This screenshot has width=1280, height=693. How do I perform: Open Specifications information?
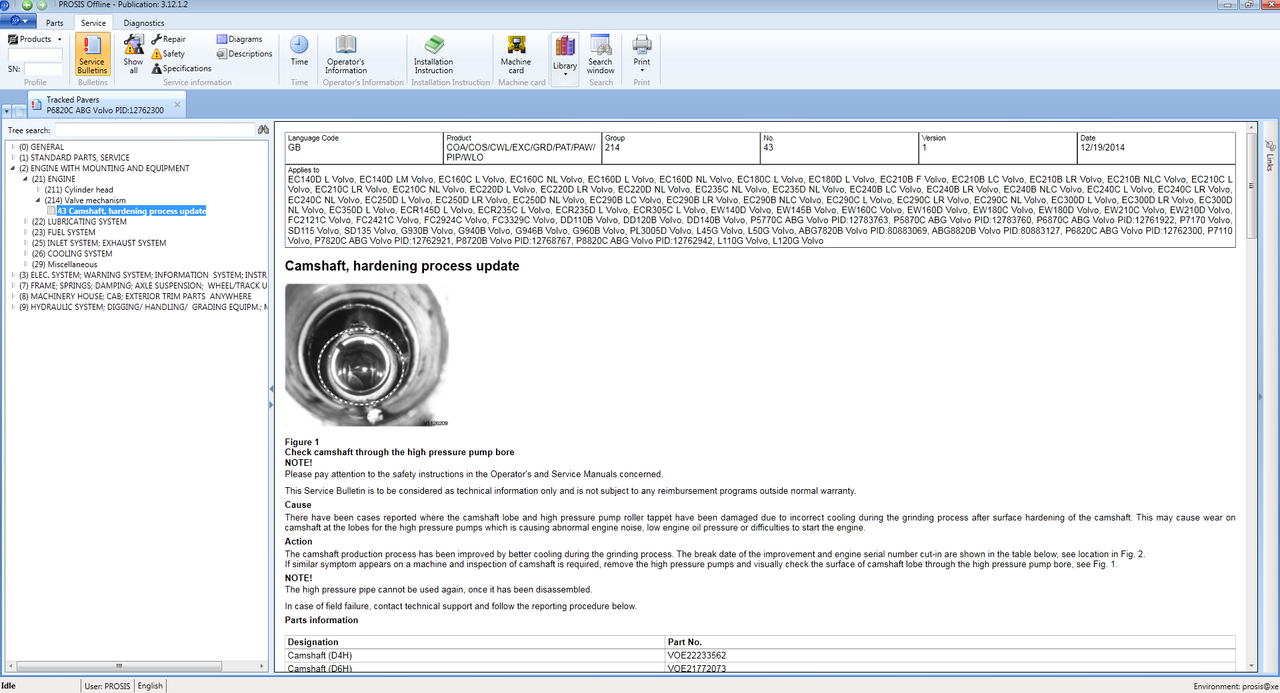[x=181, y=69]
